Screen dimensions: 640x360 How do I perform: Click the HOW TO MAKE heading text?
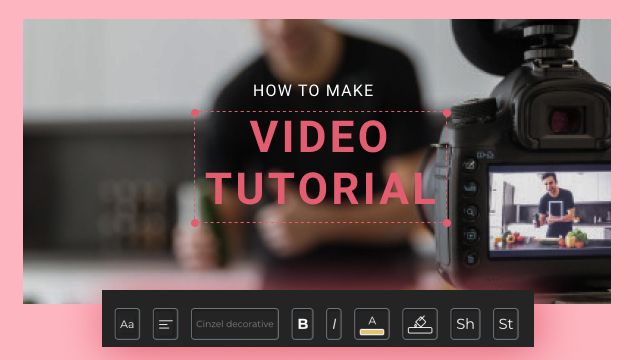point(313,91)
